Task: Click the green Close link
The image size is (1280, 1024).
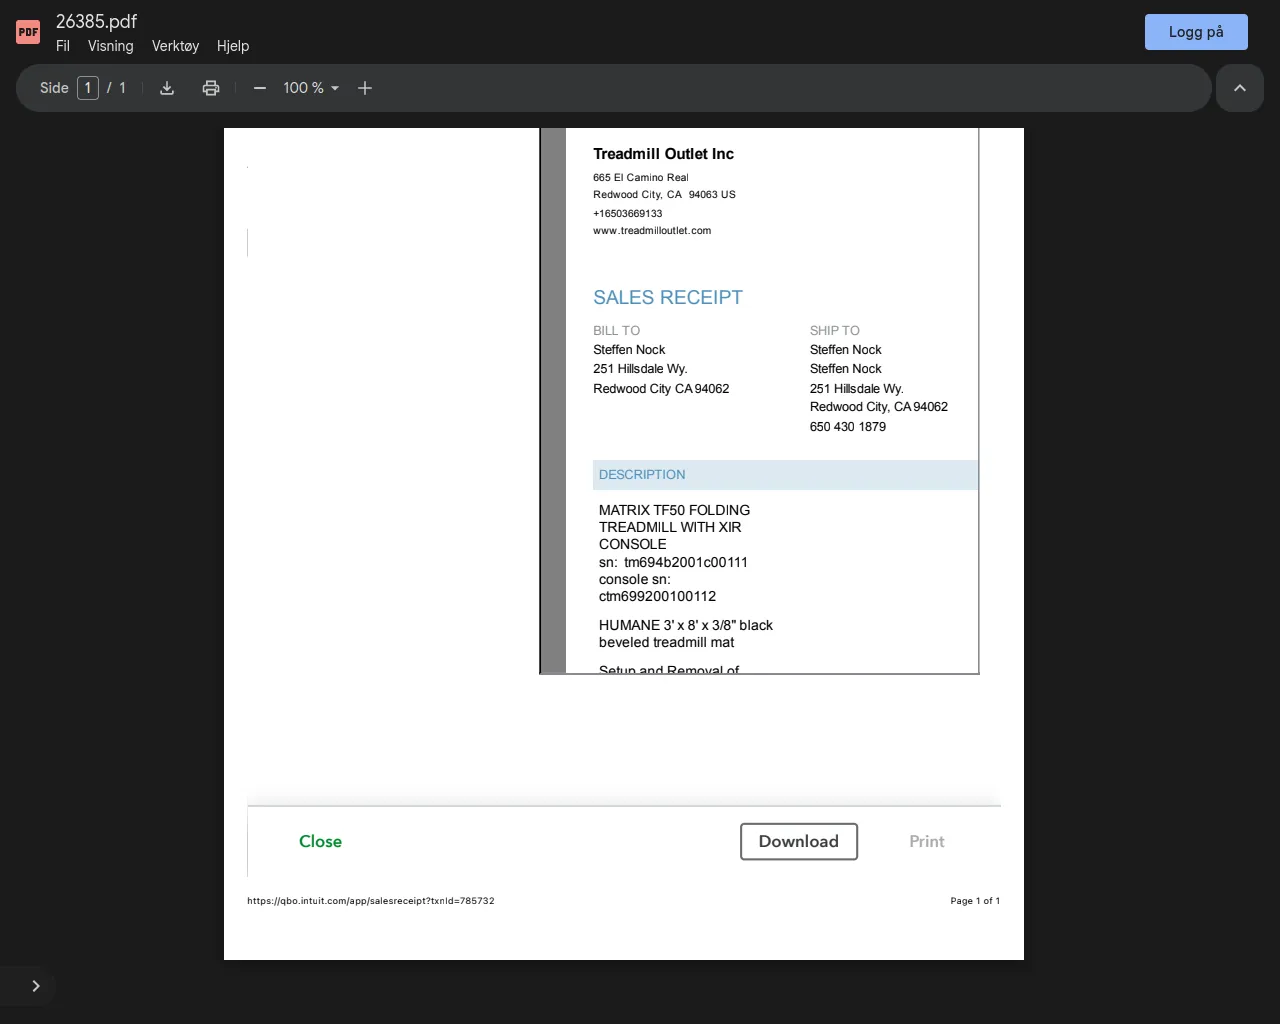Action: click(x=320, y=842)
